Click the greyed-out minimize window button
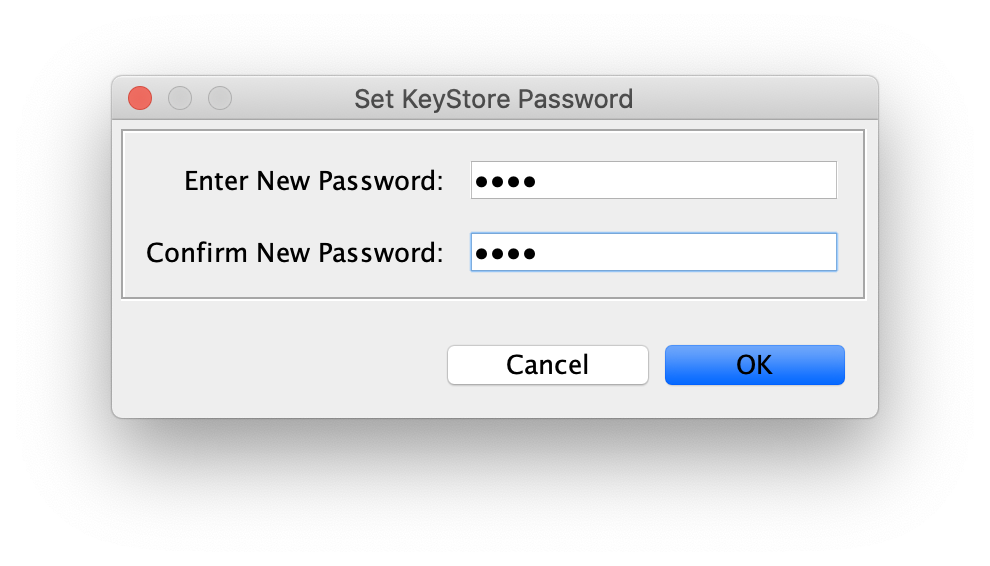 click(180, 98)
